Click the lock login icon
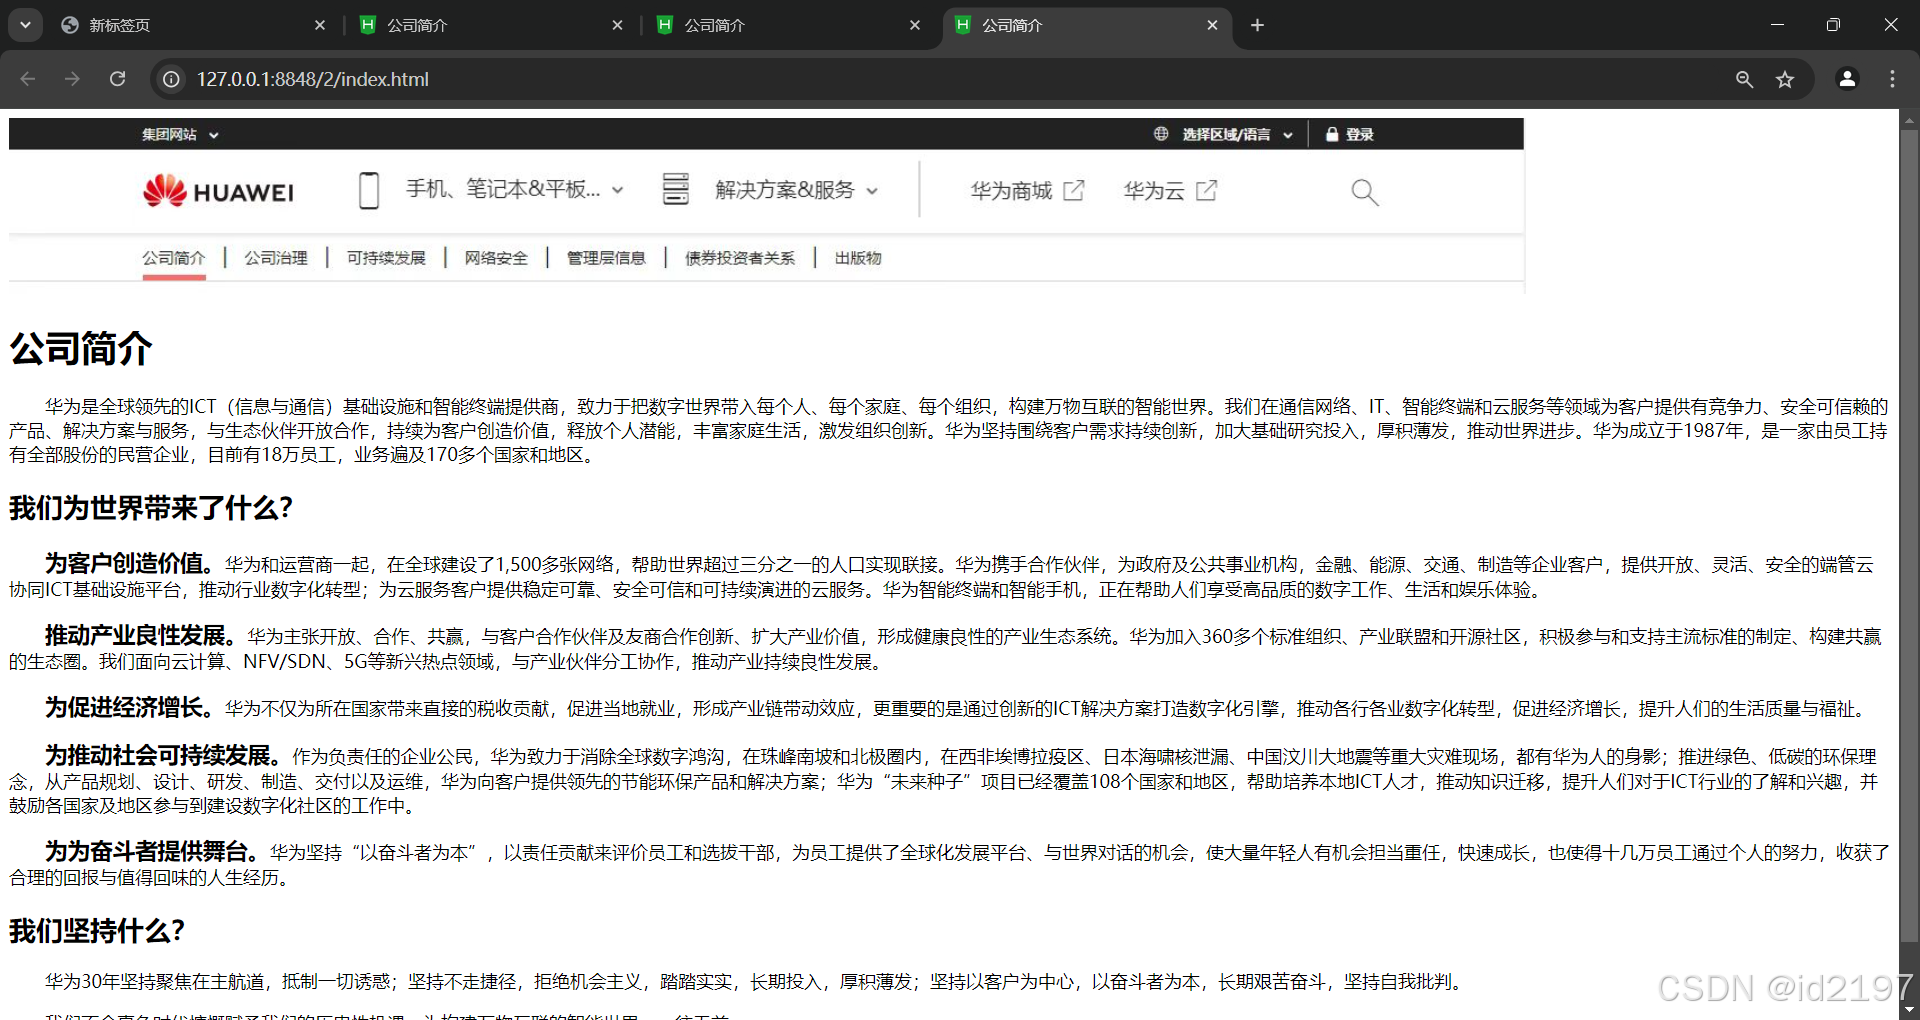This screenshot has height=1020, width=1920. 1332,134
